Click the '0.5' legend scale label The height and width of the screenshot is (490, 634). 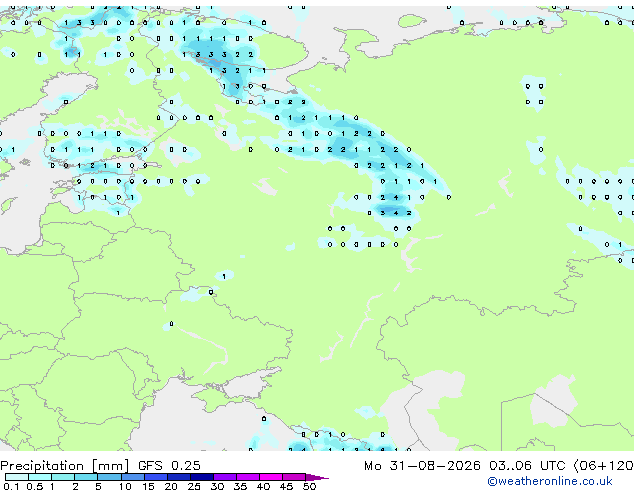click(x=35, y=486)
